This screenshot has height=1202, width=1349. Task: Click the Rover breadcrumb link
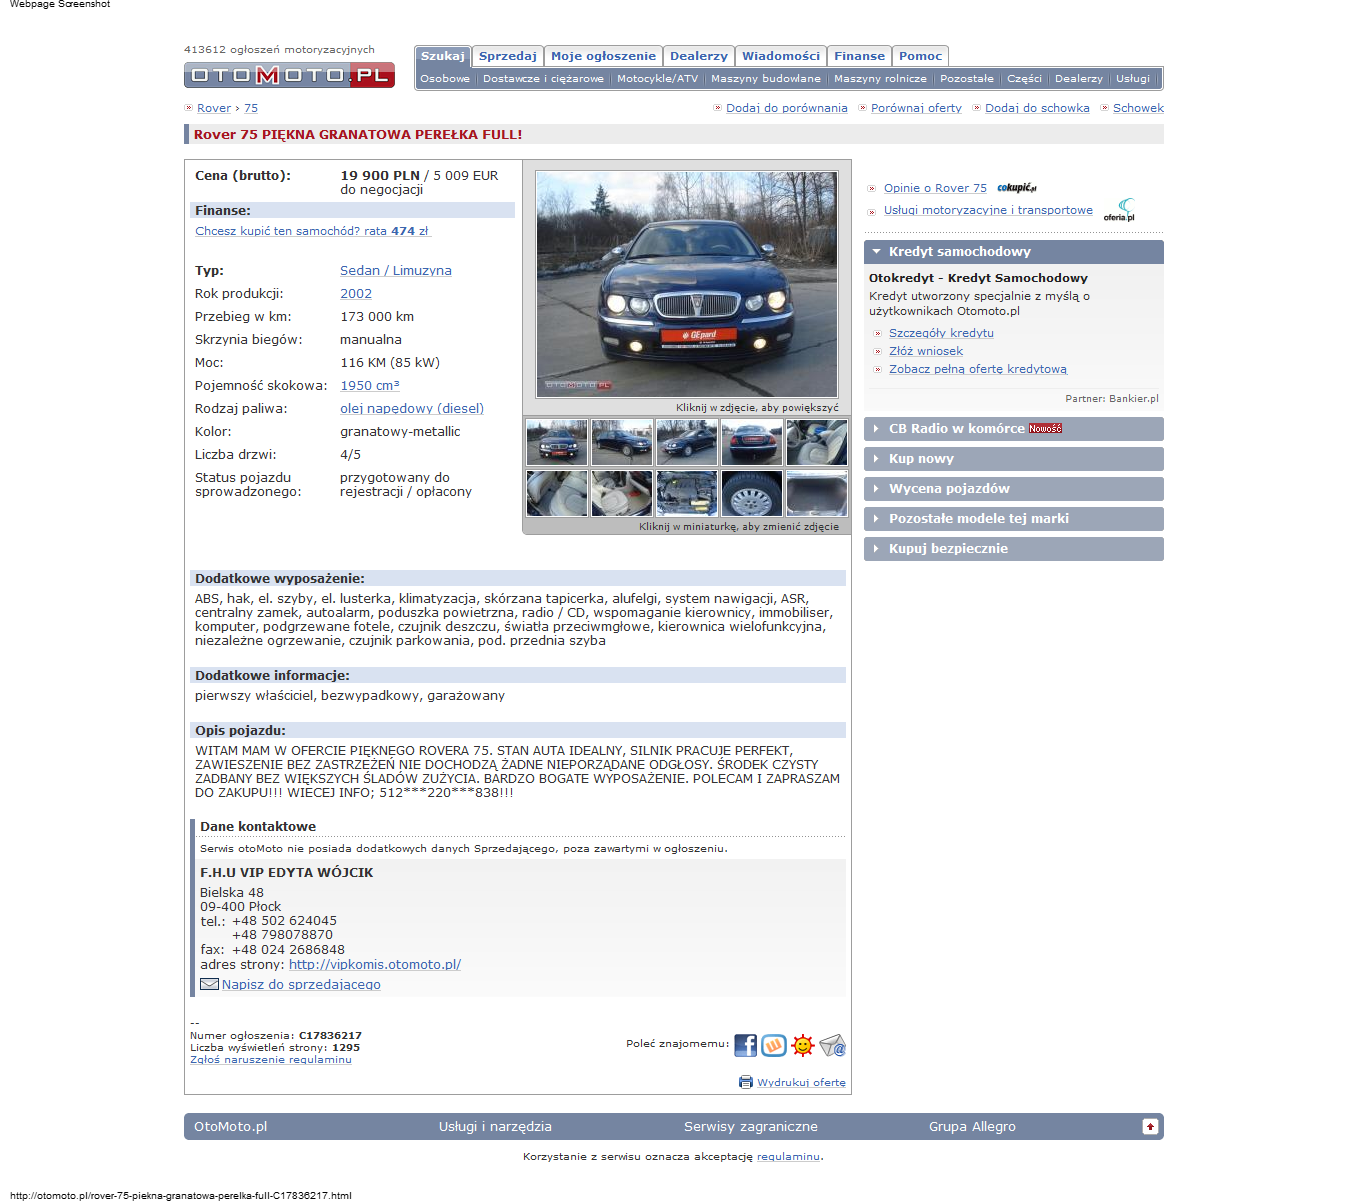pyautogui.click(x=214, y=108)
